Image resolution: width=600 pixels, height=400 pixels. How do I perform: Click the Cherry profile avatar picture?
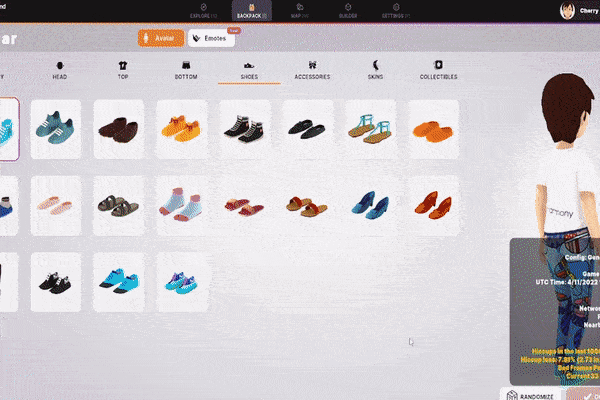(x=567, y=11)
